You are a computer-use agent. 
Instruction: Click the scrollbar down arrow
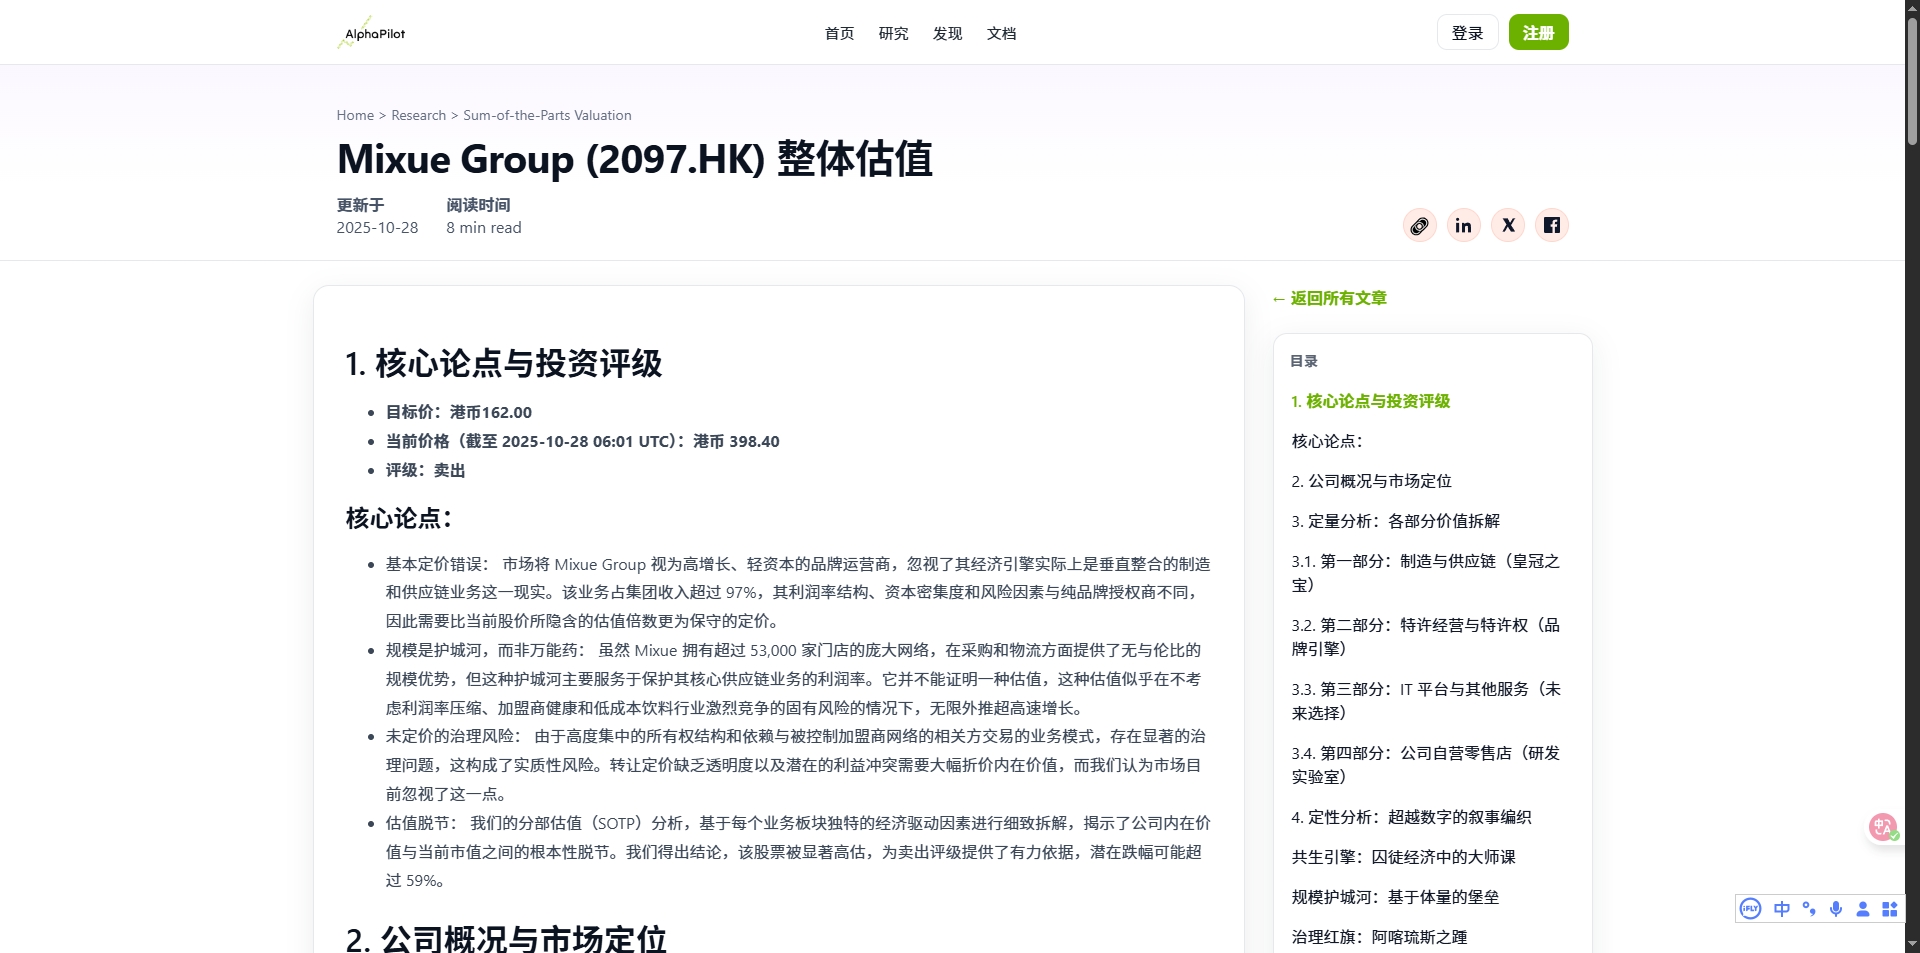click(1912, 944)
